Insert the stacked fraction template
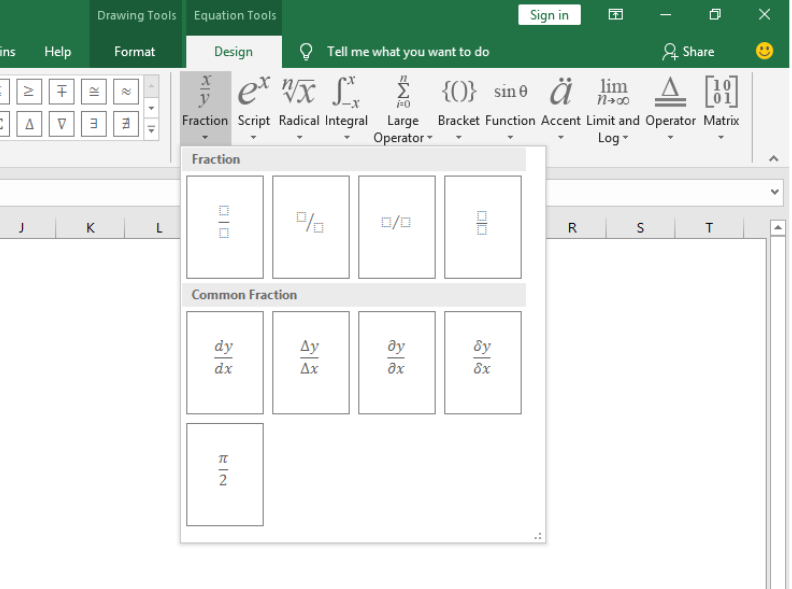This screenshot has height=589, width=792. pos(225,227)
